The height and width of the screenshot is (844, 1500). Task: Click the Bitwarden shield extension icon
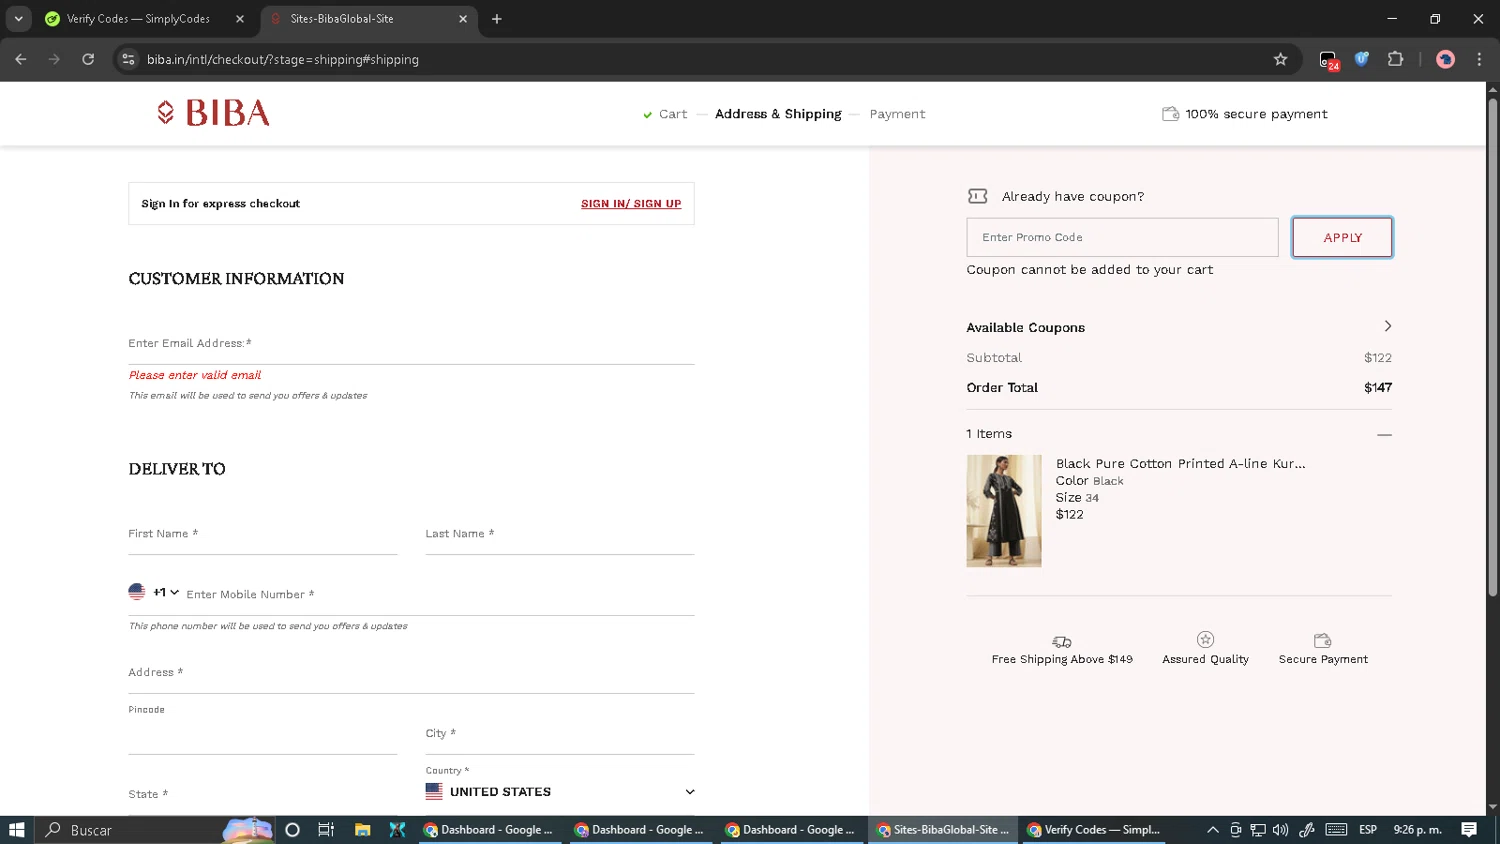[1361, 59]
